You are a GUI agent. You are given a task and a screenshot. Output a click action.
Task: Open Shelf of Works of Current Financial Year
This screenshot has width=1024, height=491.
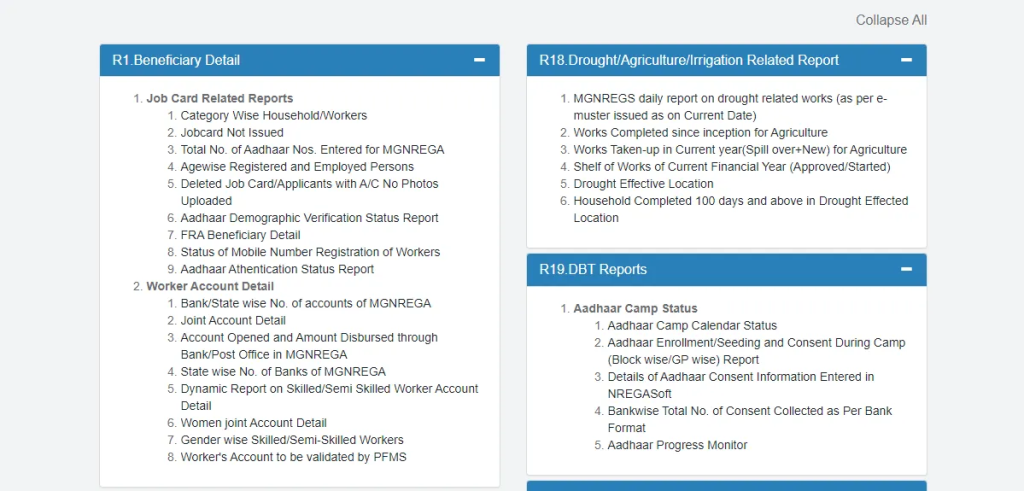[x=731, y=166]
